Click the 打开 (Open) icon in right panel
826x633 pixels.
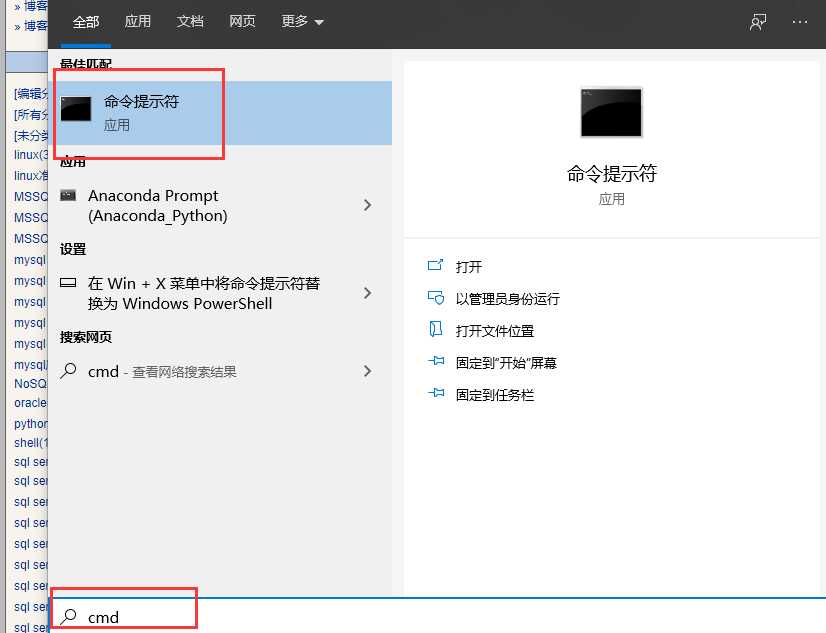point(435,266)
